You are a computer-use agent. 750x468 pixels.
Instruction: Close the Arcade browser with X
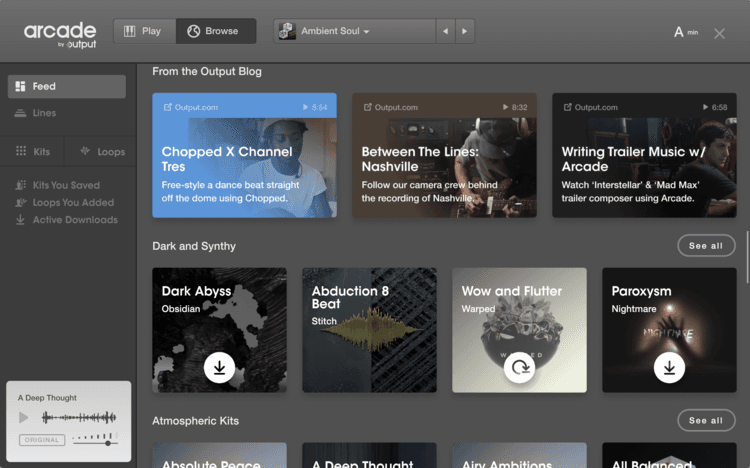(719, 33)
